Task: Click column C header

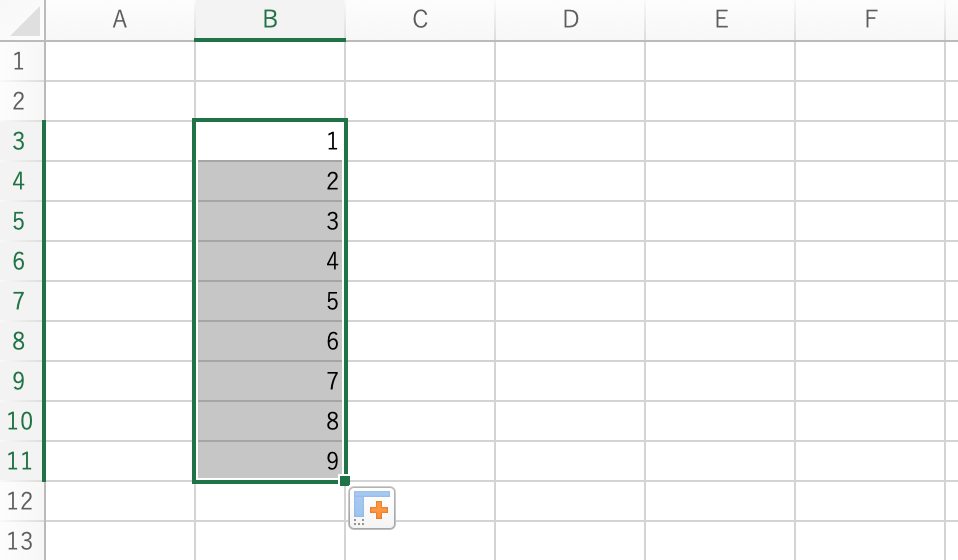Action: [x=420, y=19]
